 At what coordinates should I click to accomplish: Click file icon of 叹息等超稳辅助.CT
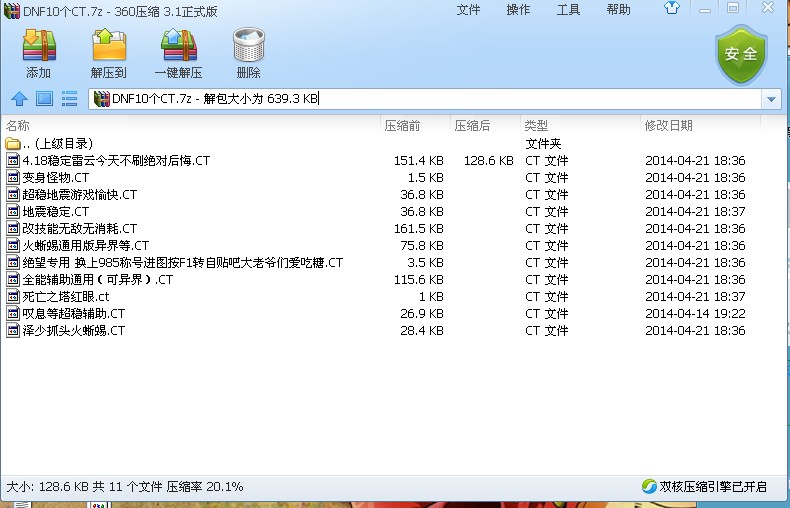pos(13,313)
